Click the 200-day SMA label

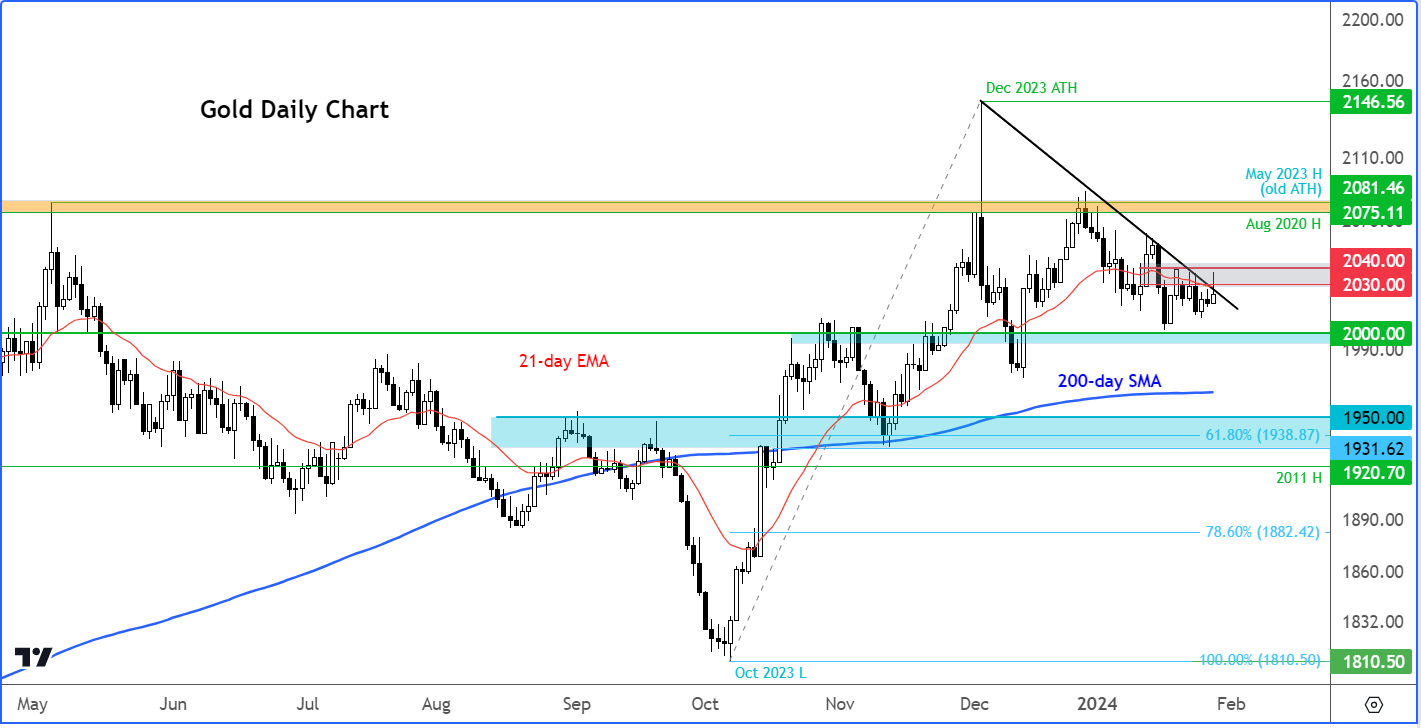tap(1109, 381)
